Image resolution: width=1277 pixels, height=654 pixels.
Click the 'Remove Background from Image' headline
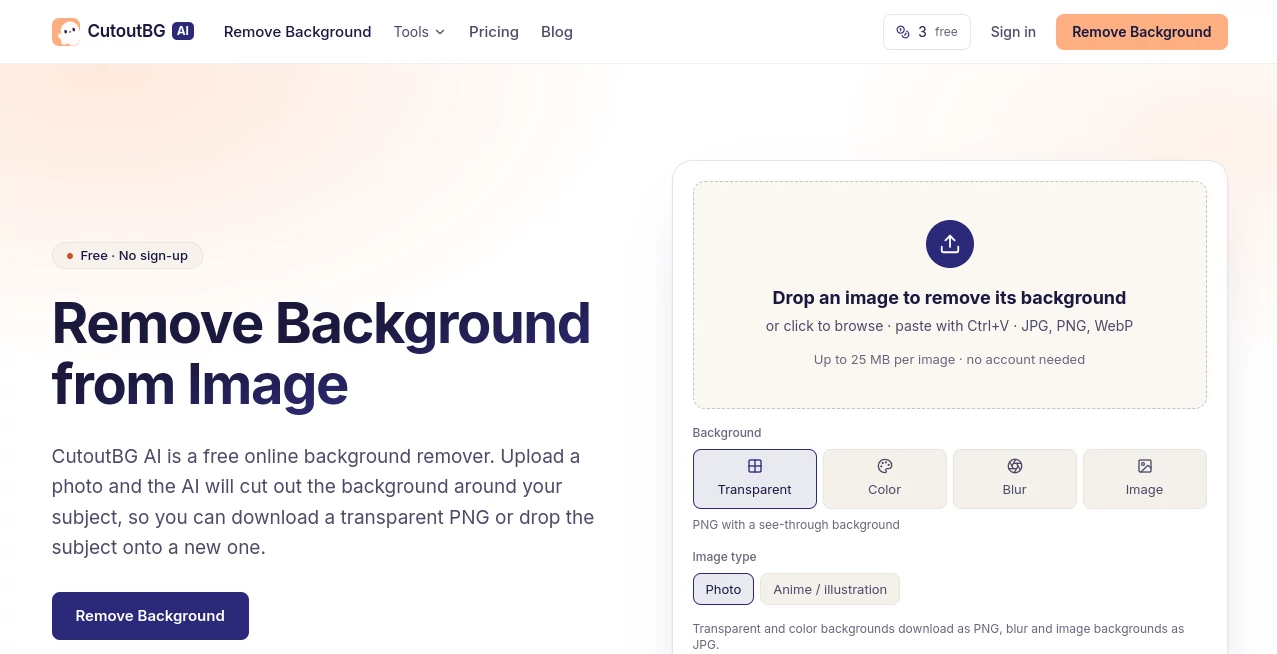tap(322, 354)
